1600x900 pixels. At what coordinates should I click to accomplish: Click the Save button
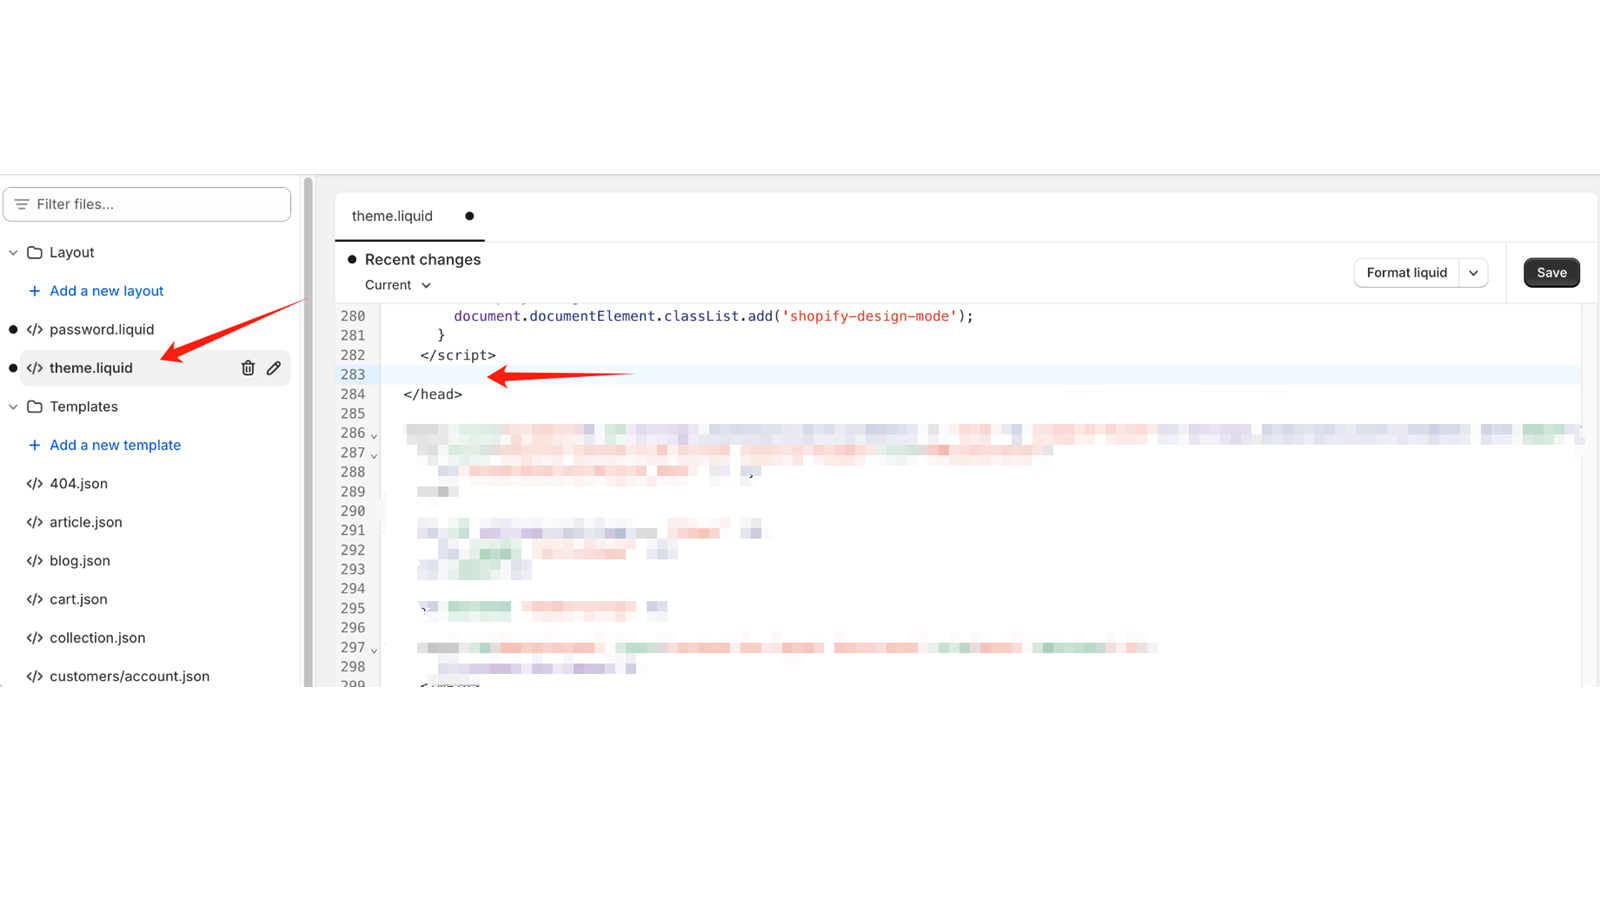(1551, 273)
